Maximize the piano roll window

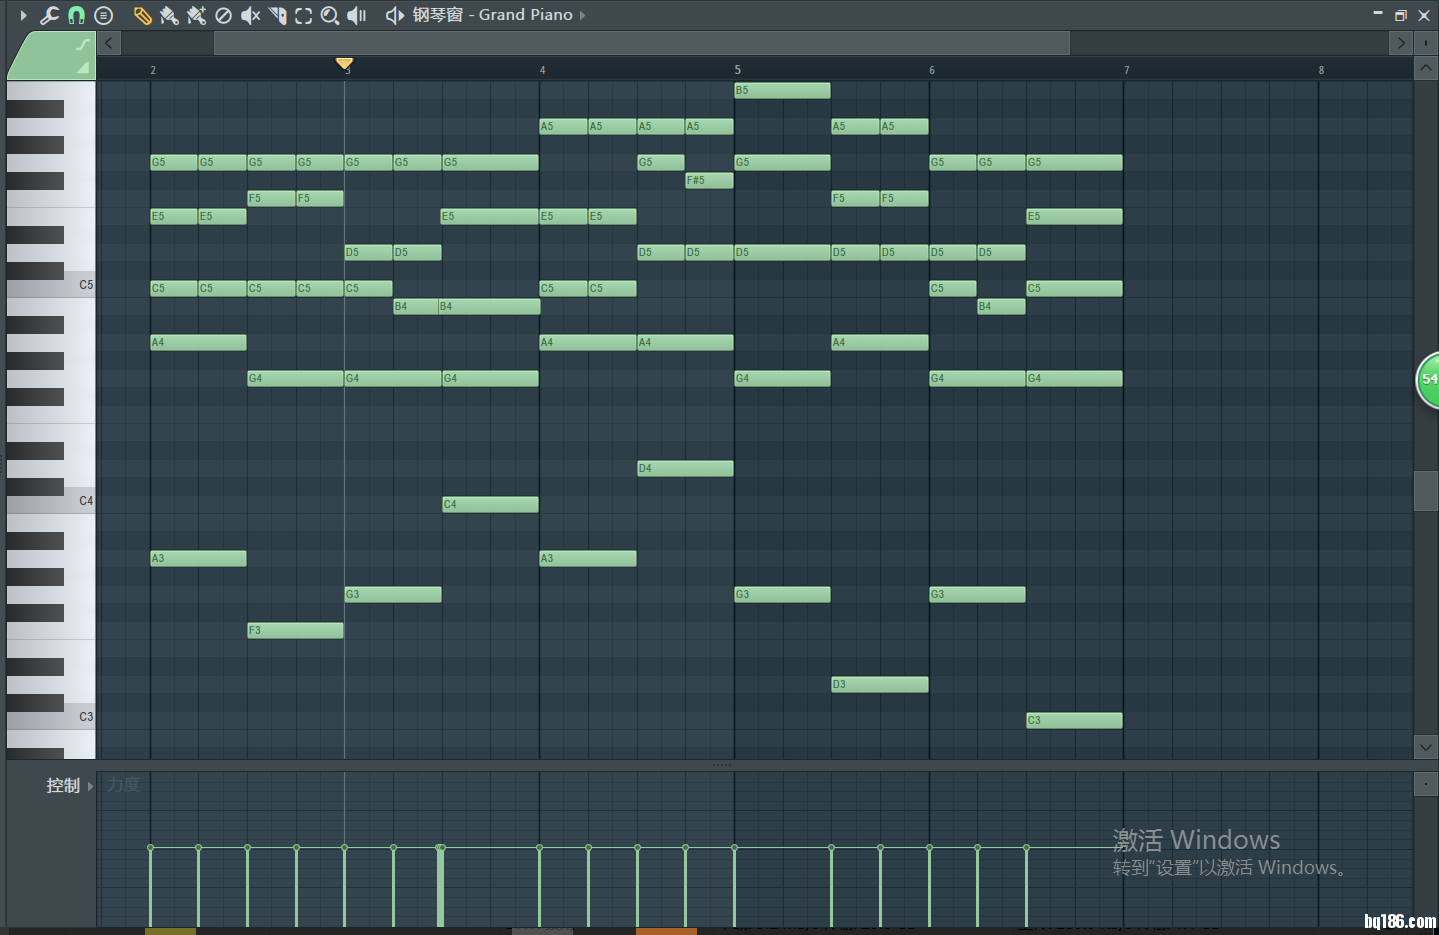1400,15
